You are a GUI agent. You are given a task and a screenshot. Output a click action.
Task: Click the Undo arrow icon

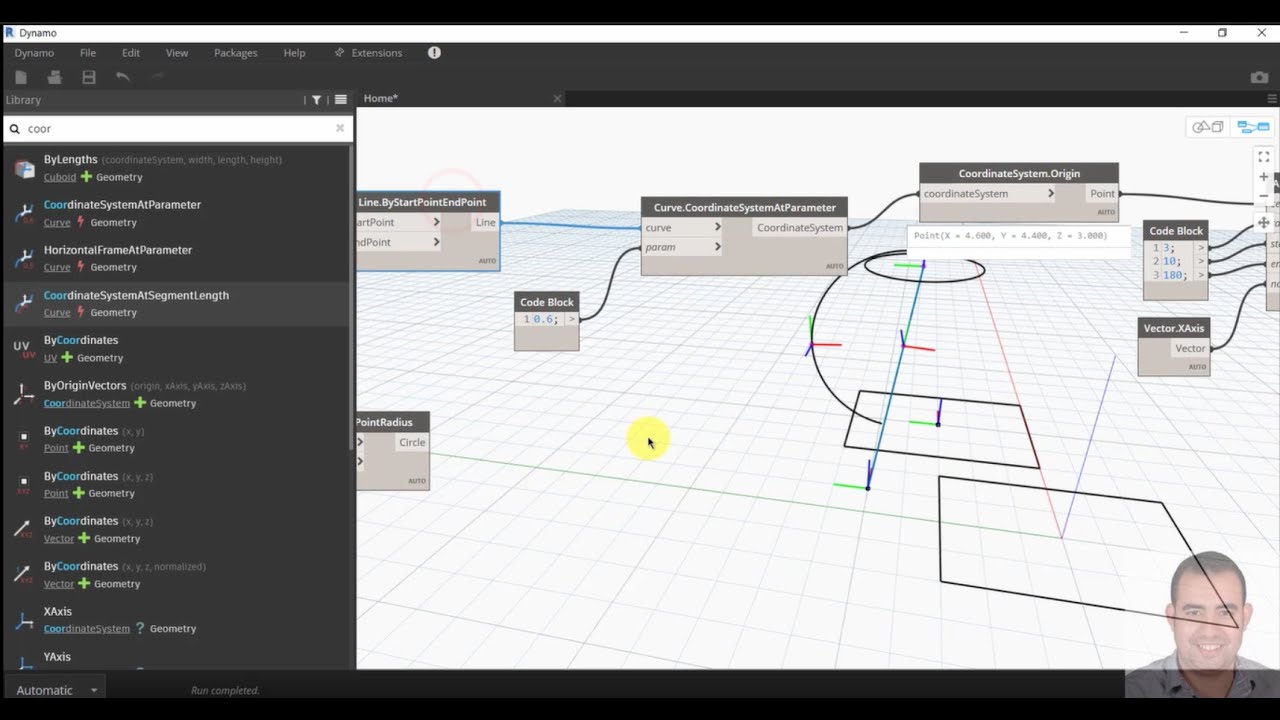coord(123,77)
